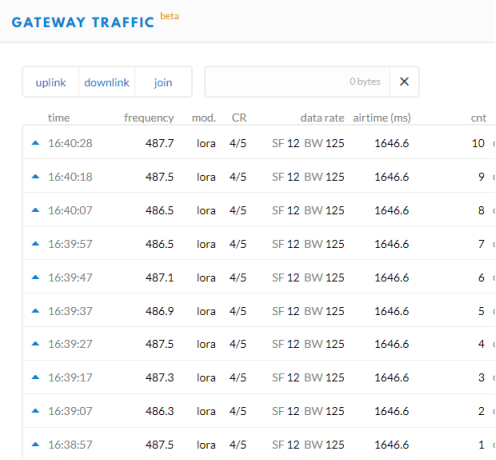Image resolution: width=496 pixels, height=460 pixels.
Task: Click the uplink arrow icon at 16:39:37
Action: coord(35,311)
